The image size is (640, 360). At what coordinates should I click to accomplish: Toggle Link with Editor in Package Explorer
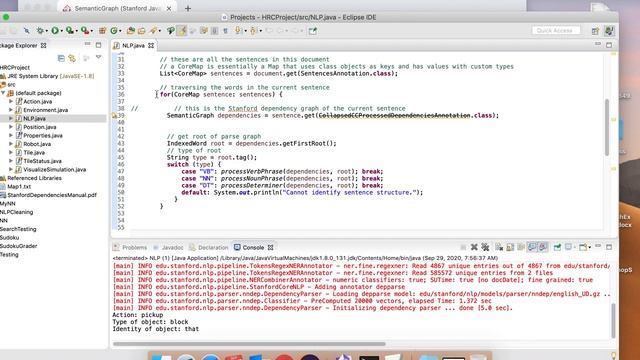[72, 58]
